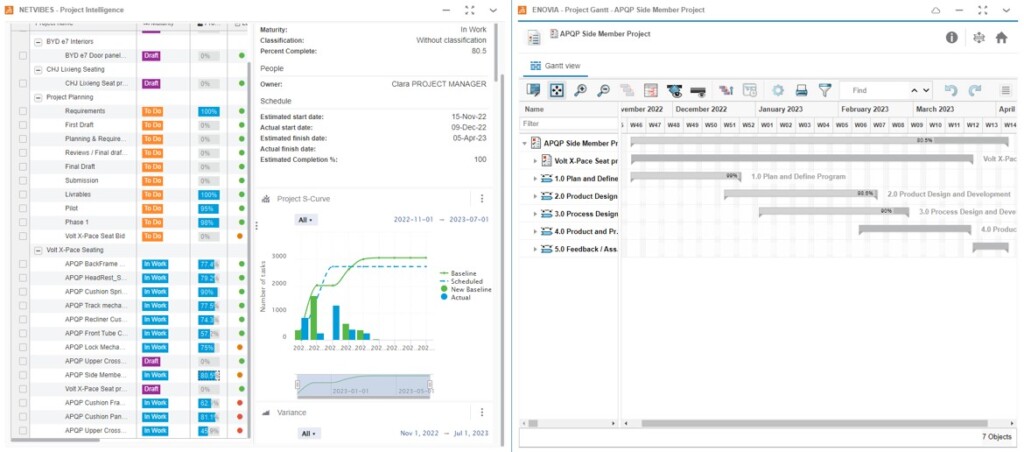Click the crossed-arrows icon beside home
Image resolution: width=1024 pixels, height=452 pixels.
(978, 38)
